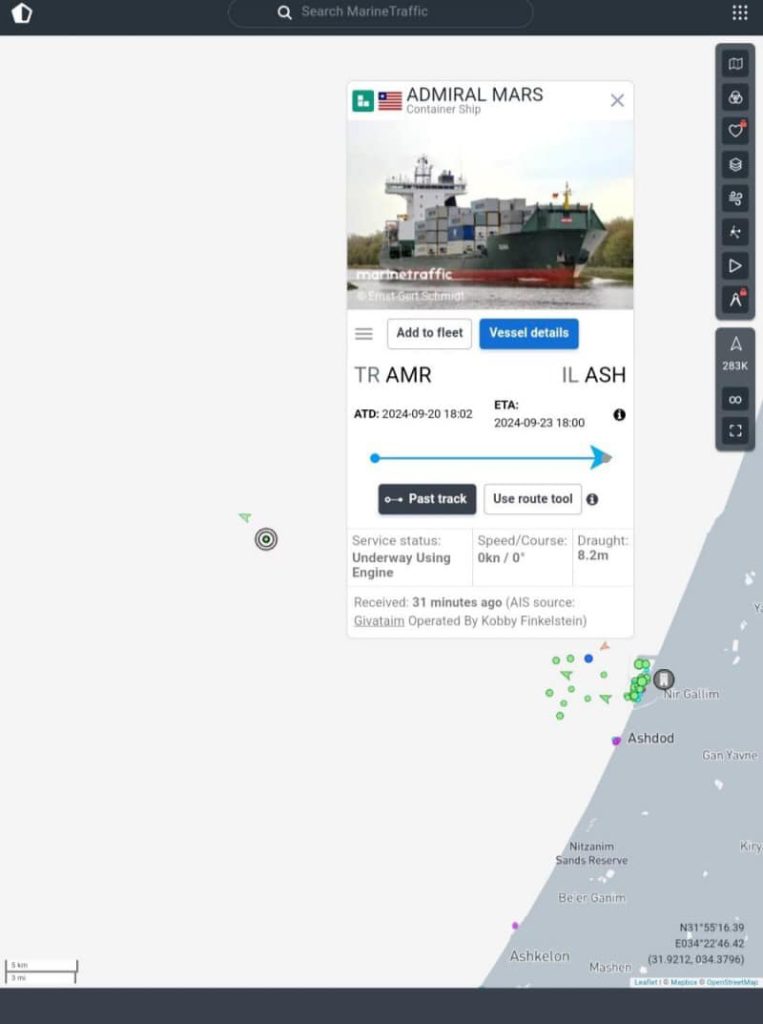Open My Fleets heart icon
The width and height of the screenshot is (763, 1024).
click(735, 131)
